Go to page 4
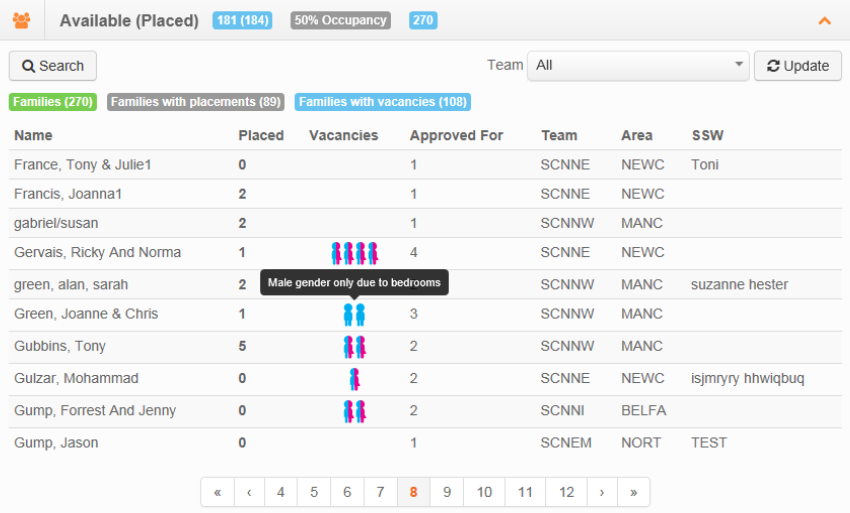The width and height of the screenshot is (850, 513). point(281,492)
